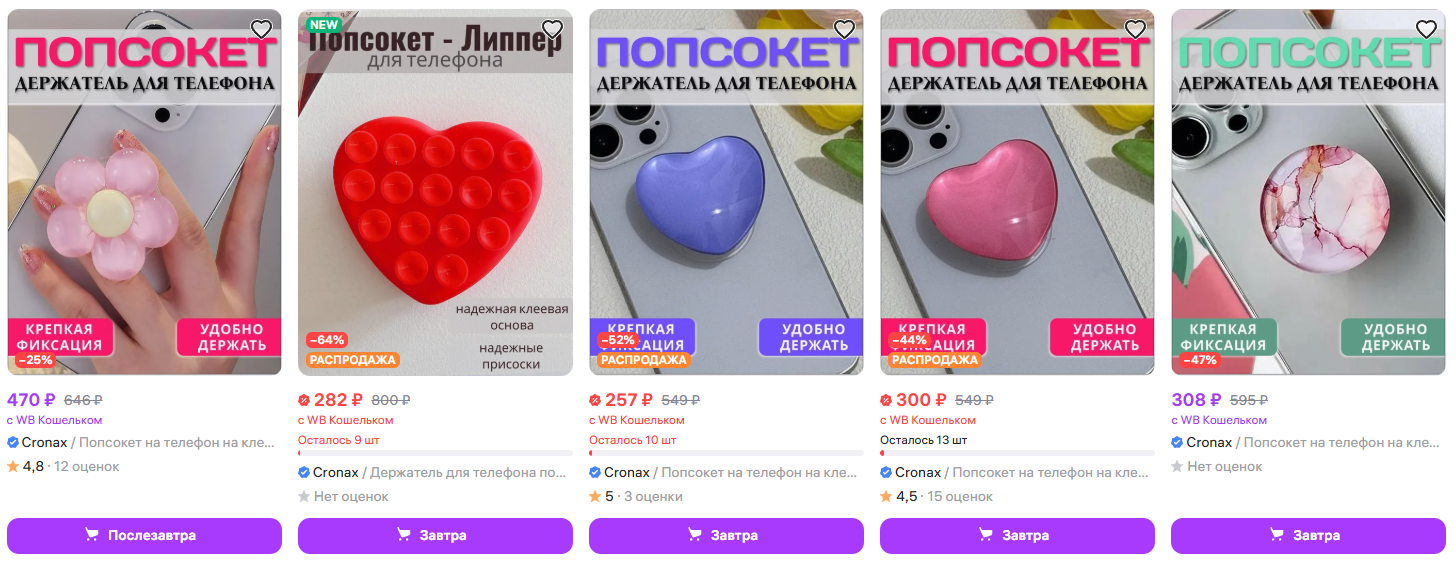The image size is (1456, 569).
Task: Click the star rating 4,8 with 12 reviews
Action: click(x=63, y=466)
